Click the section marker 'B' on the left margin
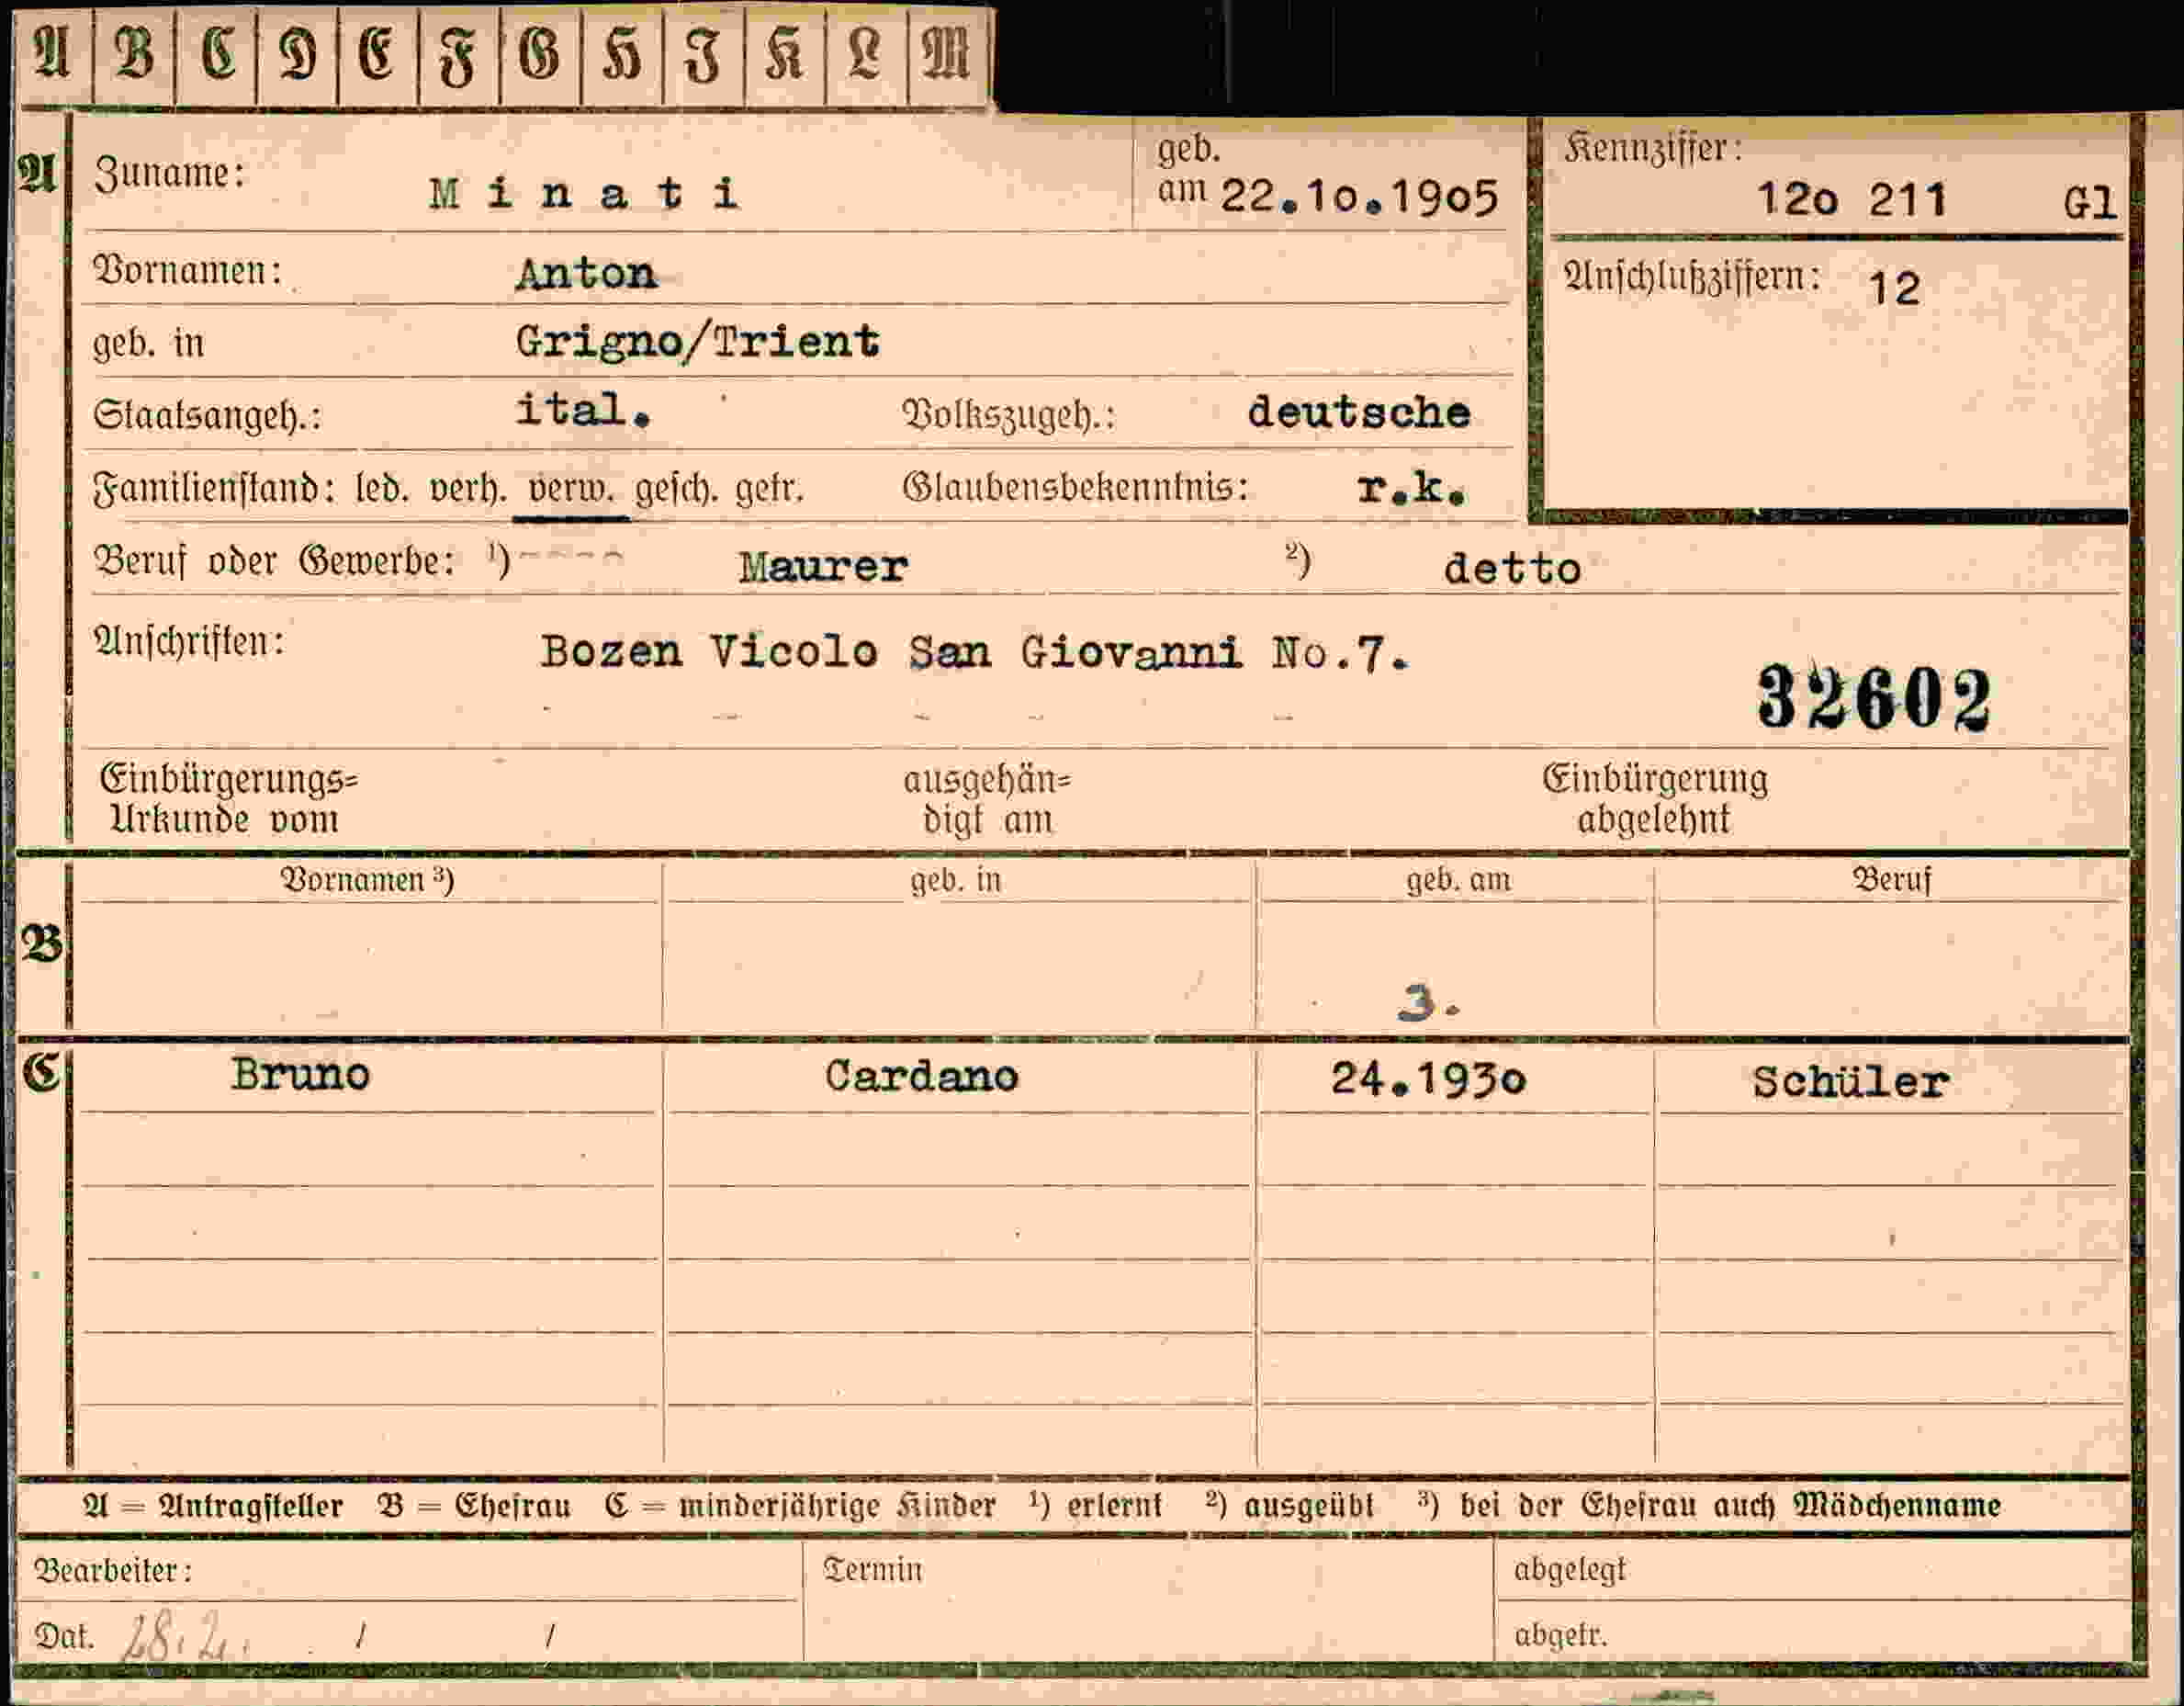 (x=41, y=944)
